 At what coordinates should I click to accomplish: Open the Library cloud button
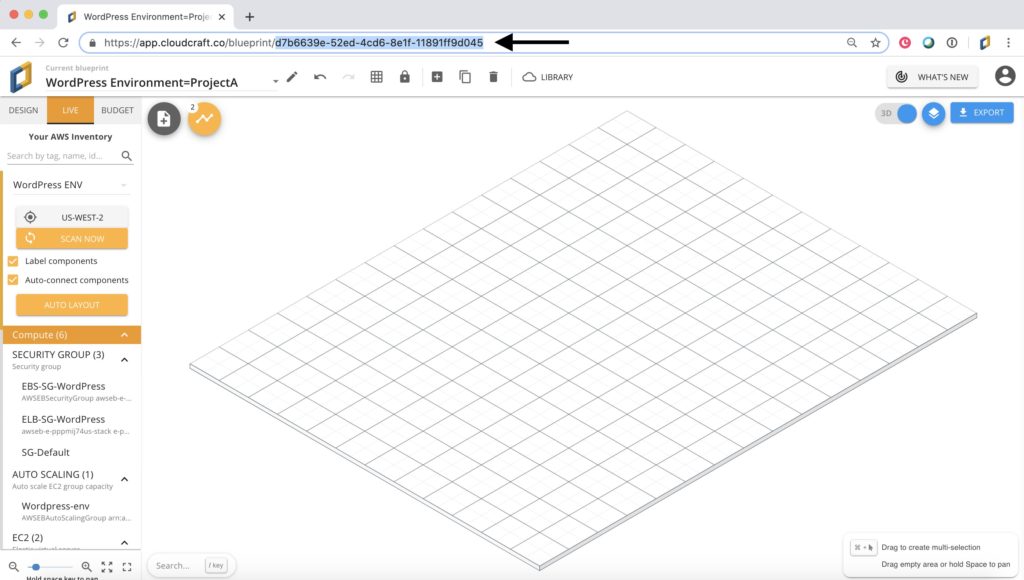click(548, 77)
